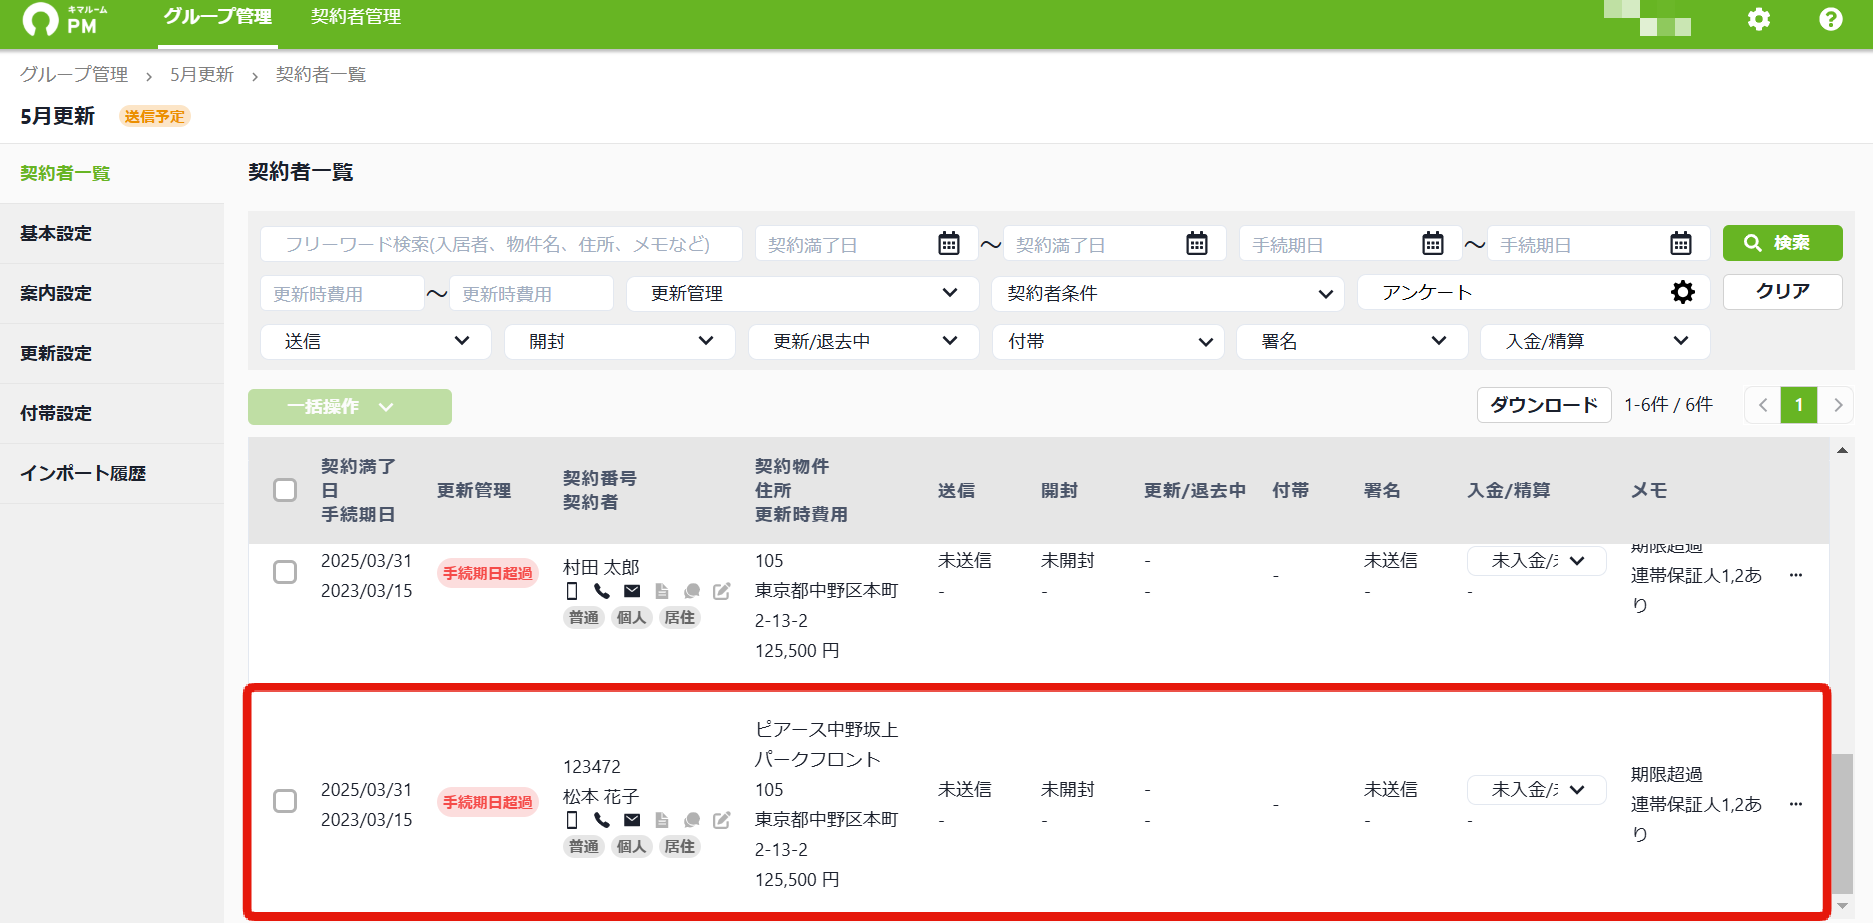Click phone icon for 松本 花子
Screen dimensions: 1873x923
coord(601,820)
